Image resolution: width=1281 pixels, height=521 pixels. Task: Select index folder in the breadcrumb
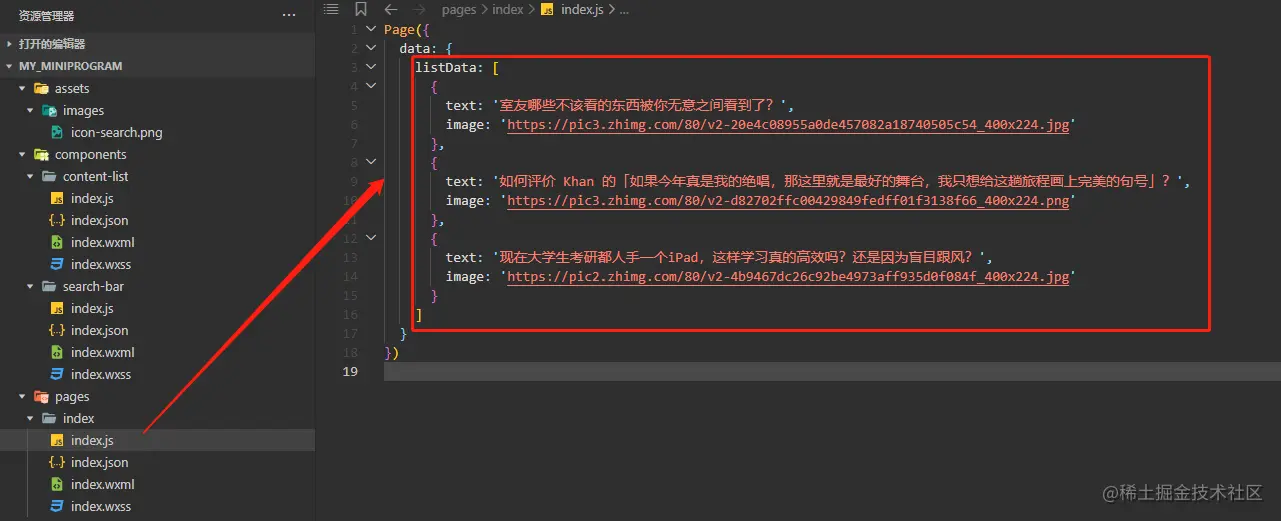tap(507, 9)
